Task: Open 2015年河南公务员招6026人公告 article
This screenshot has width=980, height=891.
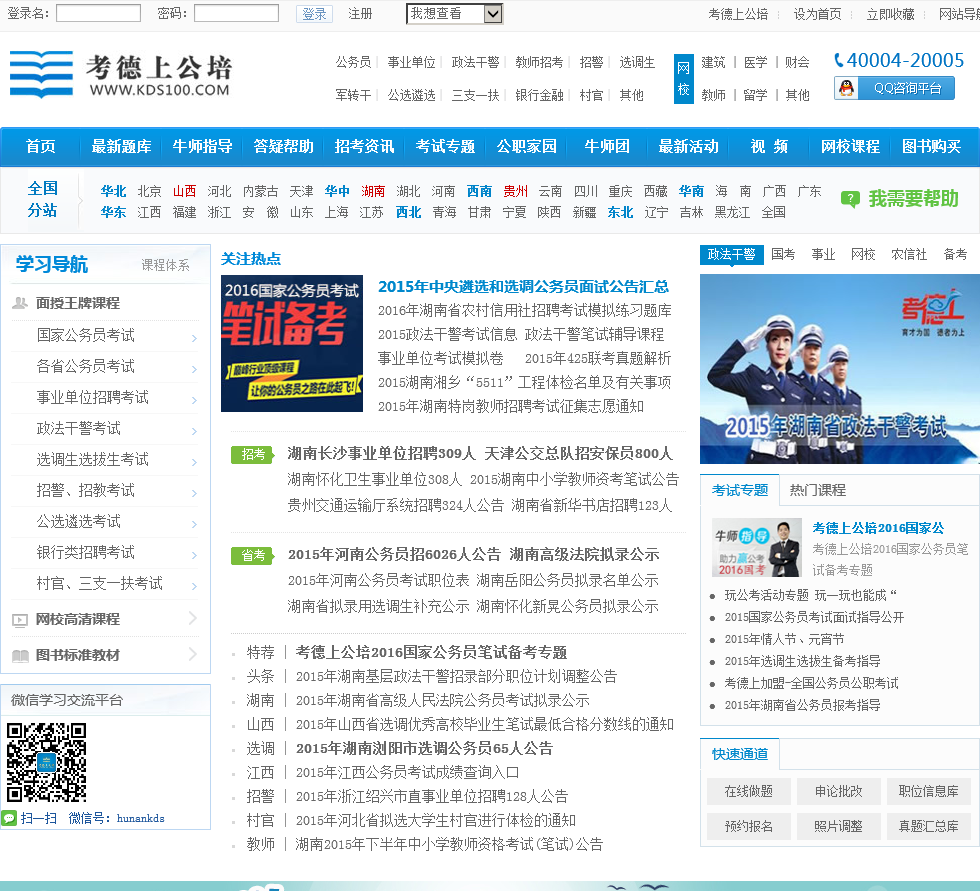Action: pos(394,555)
